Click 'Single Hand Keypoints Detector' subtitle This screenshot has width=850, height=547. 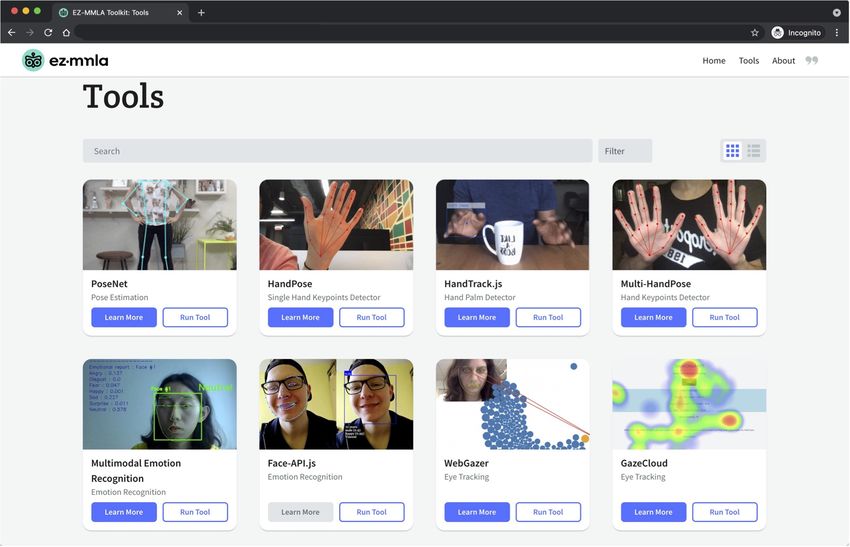pos(324,297)
